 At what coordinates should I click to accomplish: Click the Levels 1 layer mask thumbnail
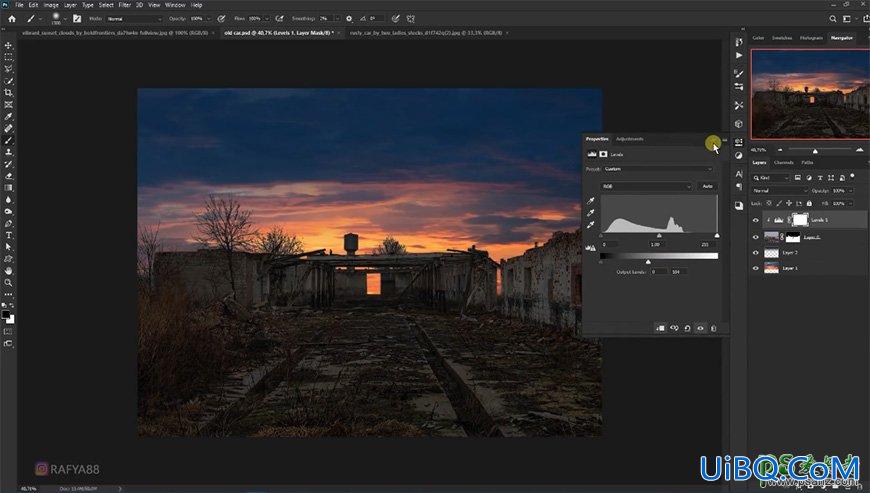(x=800, y=220)
